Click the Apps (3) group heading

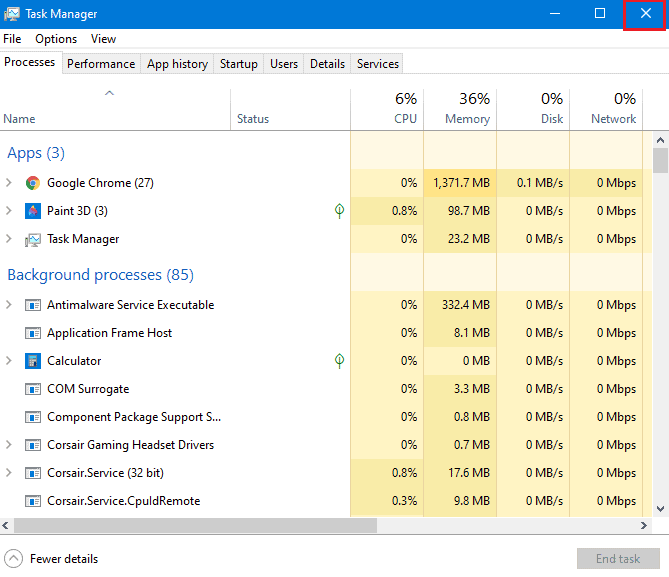[36, 153]
